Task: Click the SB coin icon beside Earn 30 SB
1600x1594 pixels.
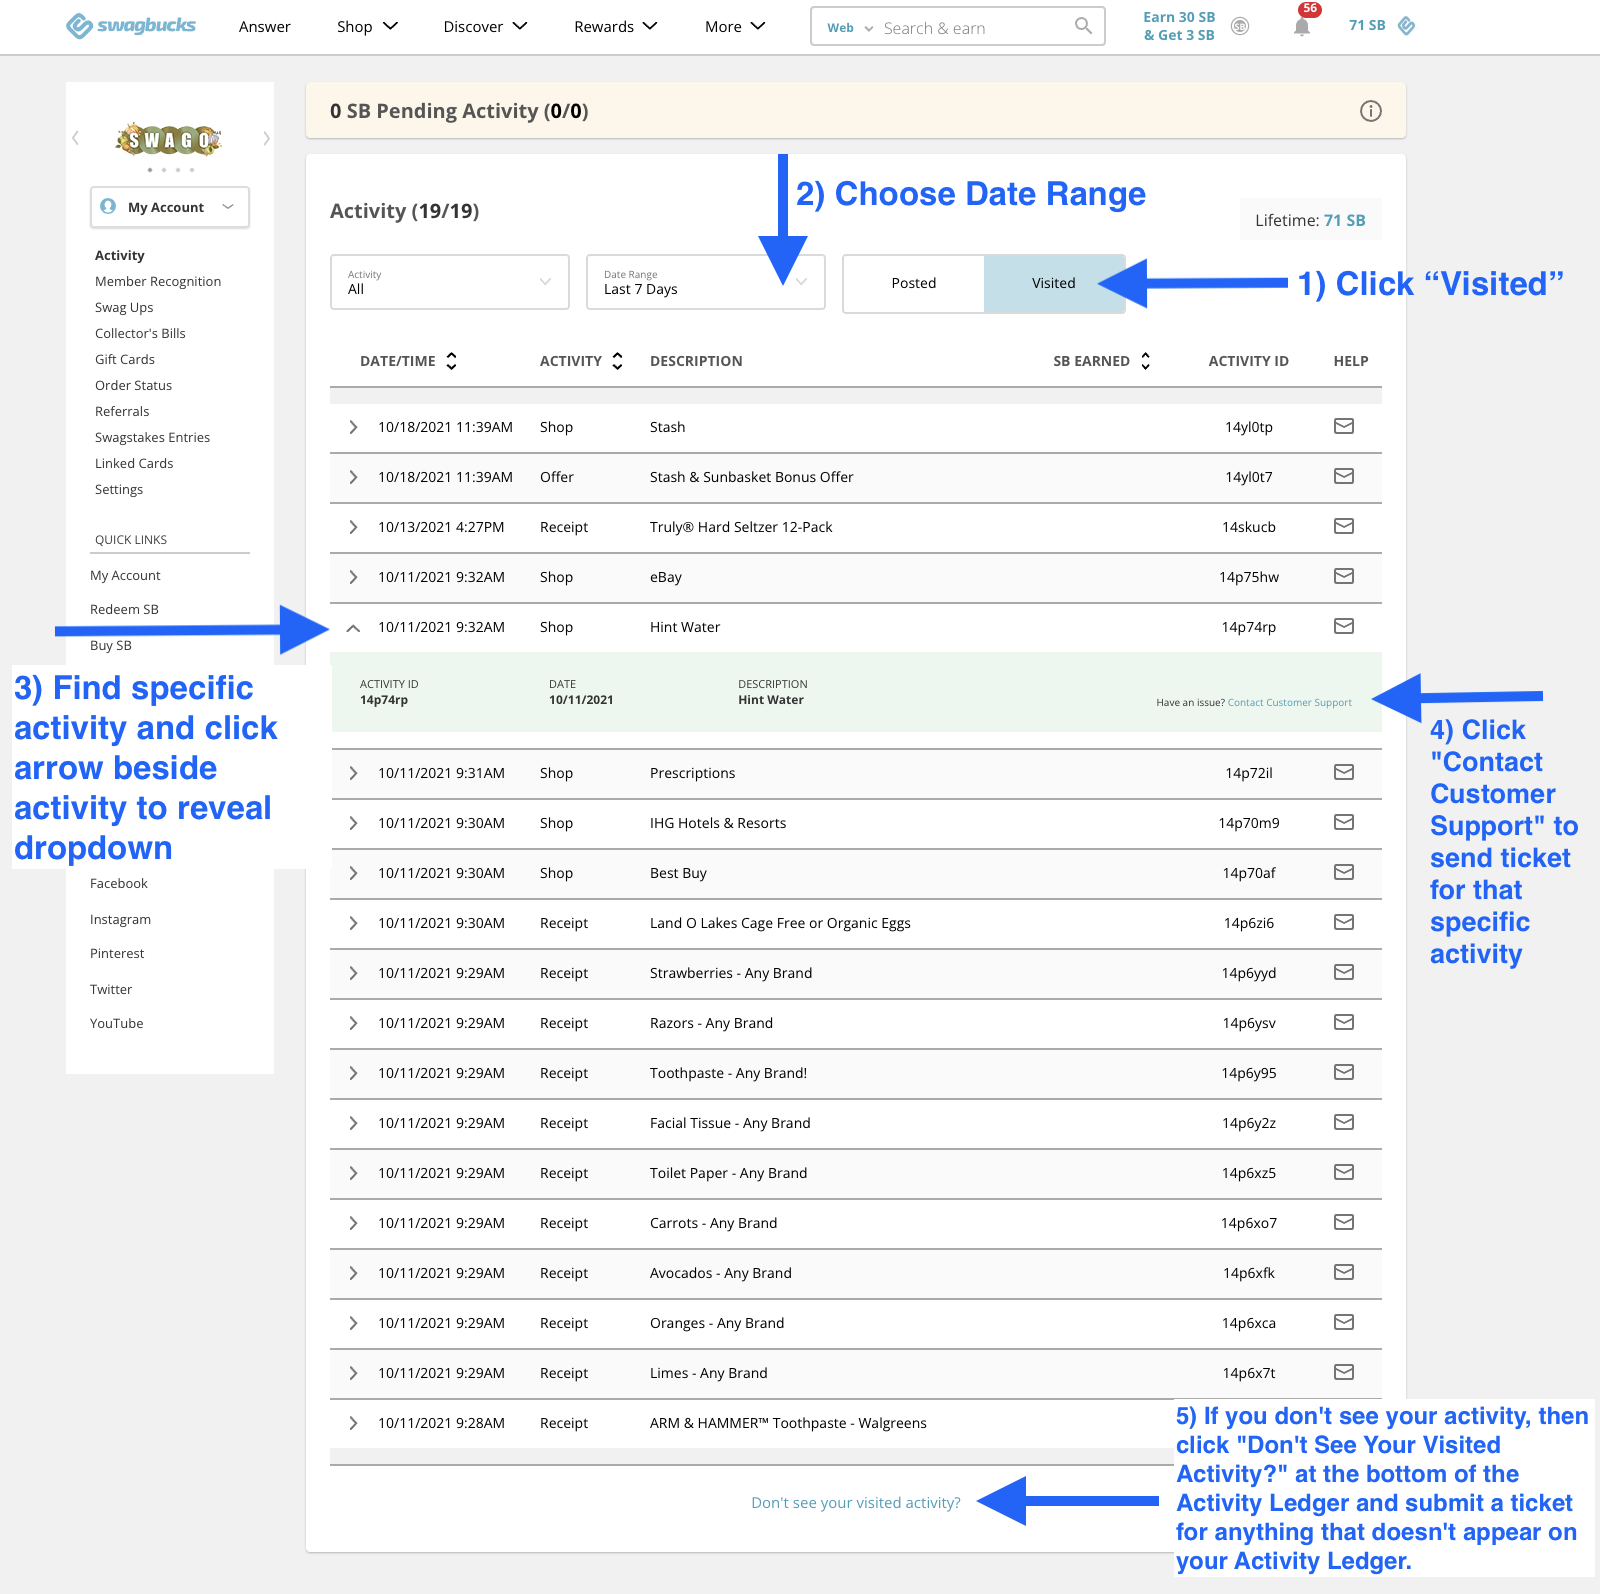Action: [1240, 26]
